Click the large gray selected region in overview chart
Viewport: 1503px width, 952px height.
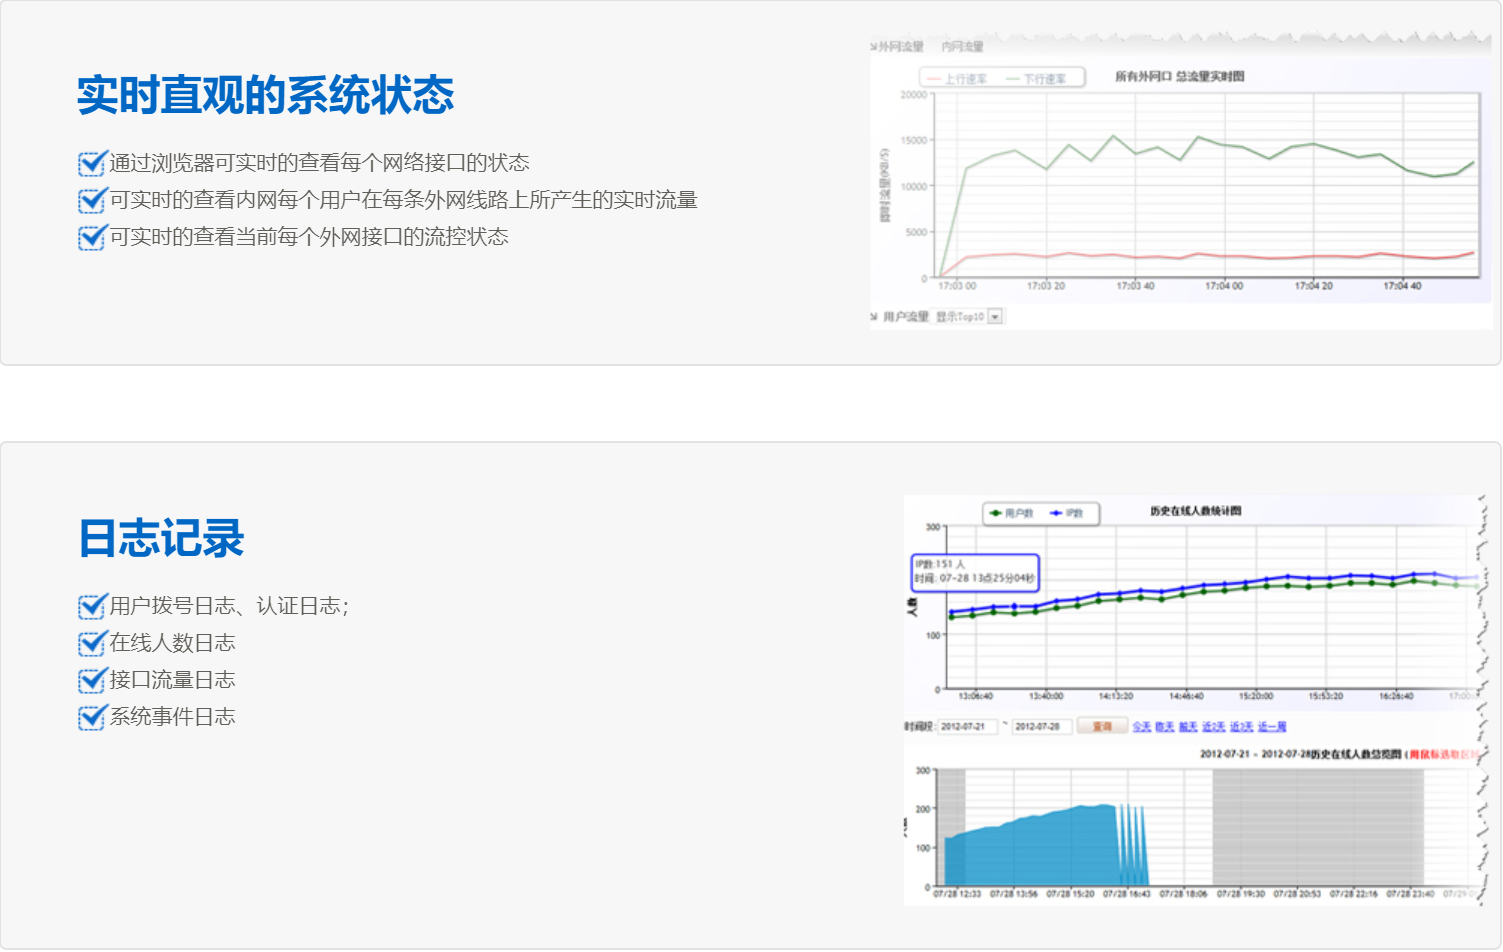[x=1318, y=827]
